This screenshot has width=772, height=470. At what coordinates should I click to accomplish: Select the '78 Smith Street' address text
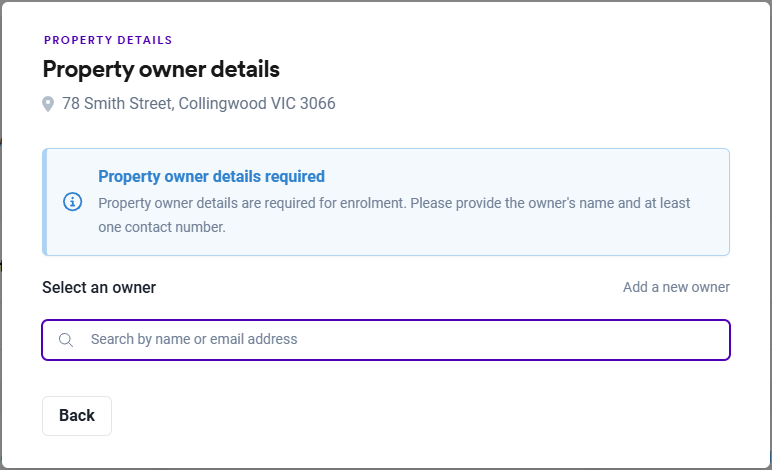(x=116, y=104)
